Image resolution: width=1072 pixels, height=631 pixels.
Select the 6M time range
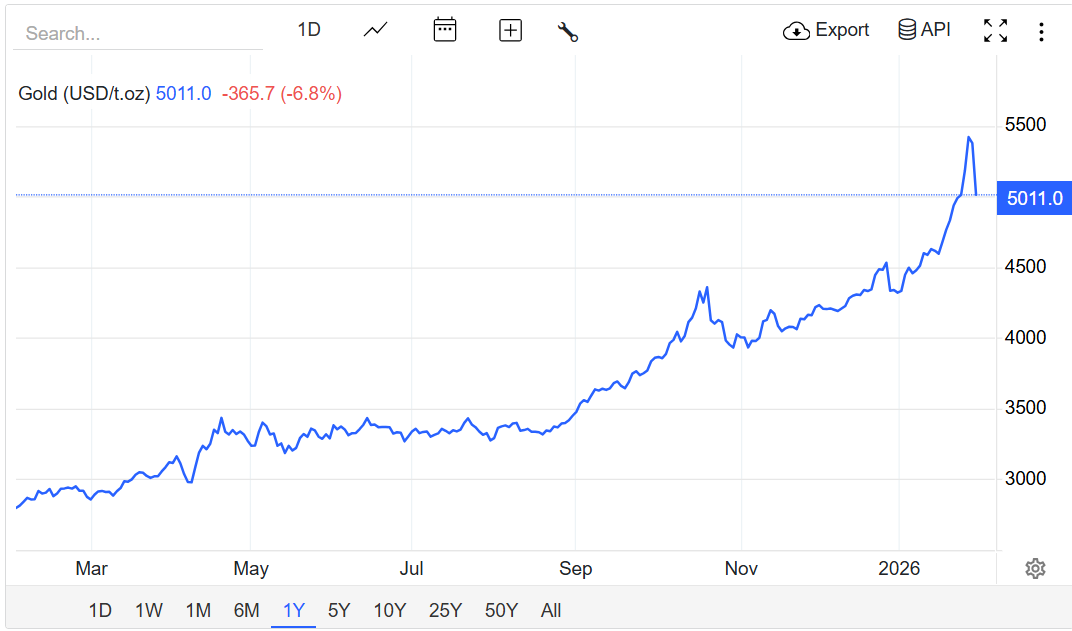(x=246, y=610)
